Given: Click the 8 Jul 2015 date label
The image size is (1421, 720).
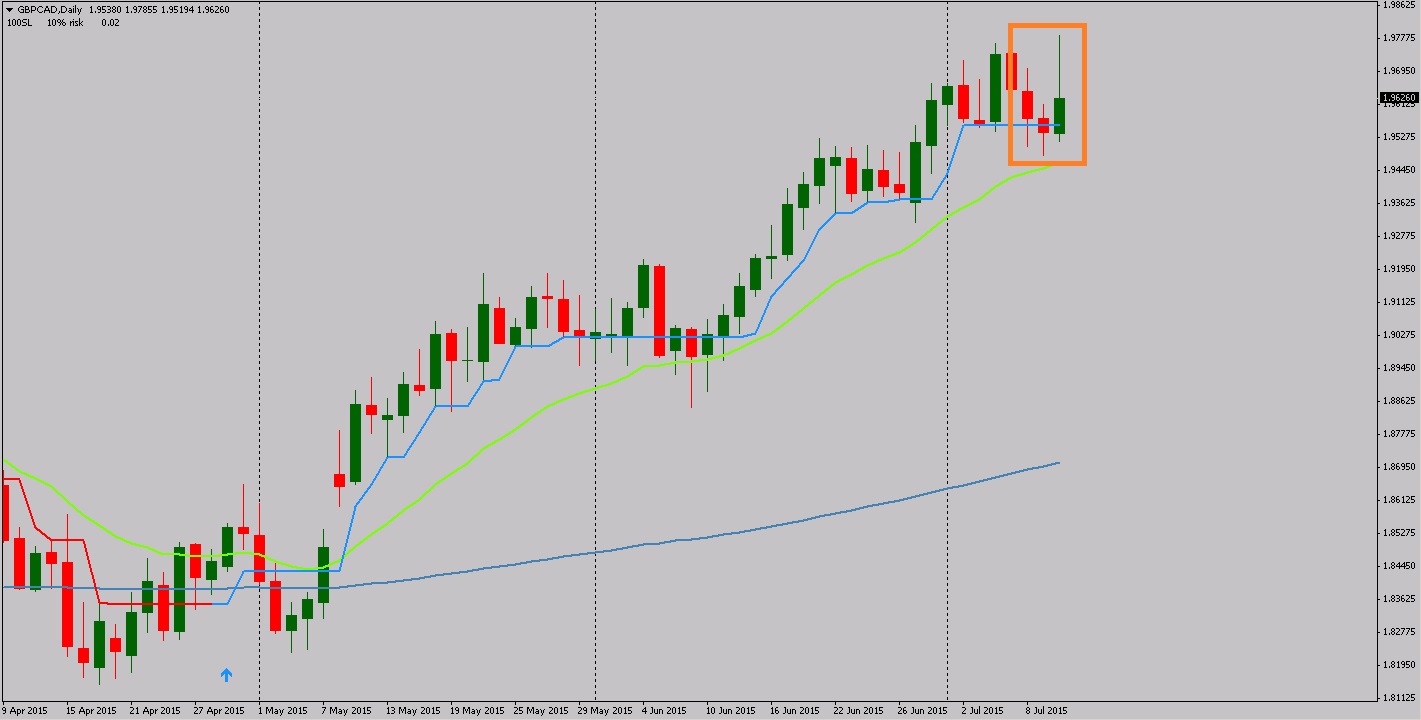Looking at the screenshot, I should (x=1047, y=712).
